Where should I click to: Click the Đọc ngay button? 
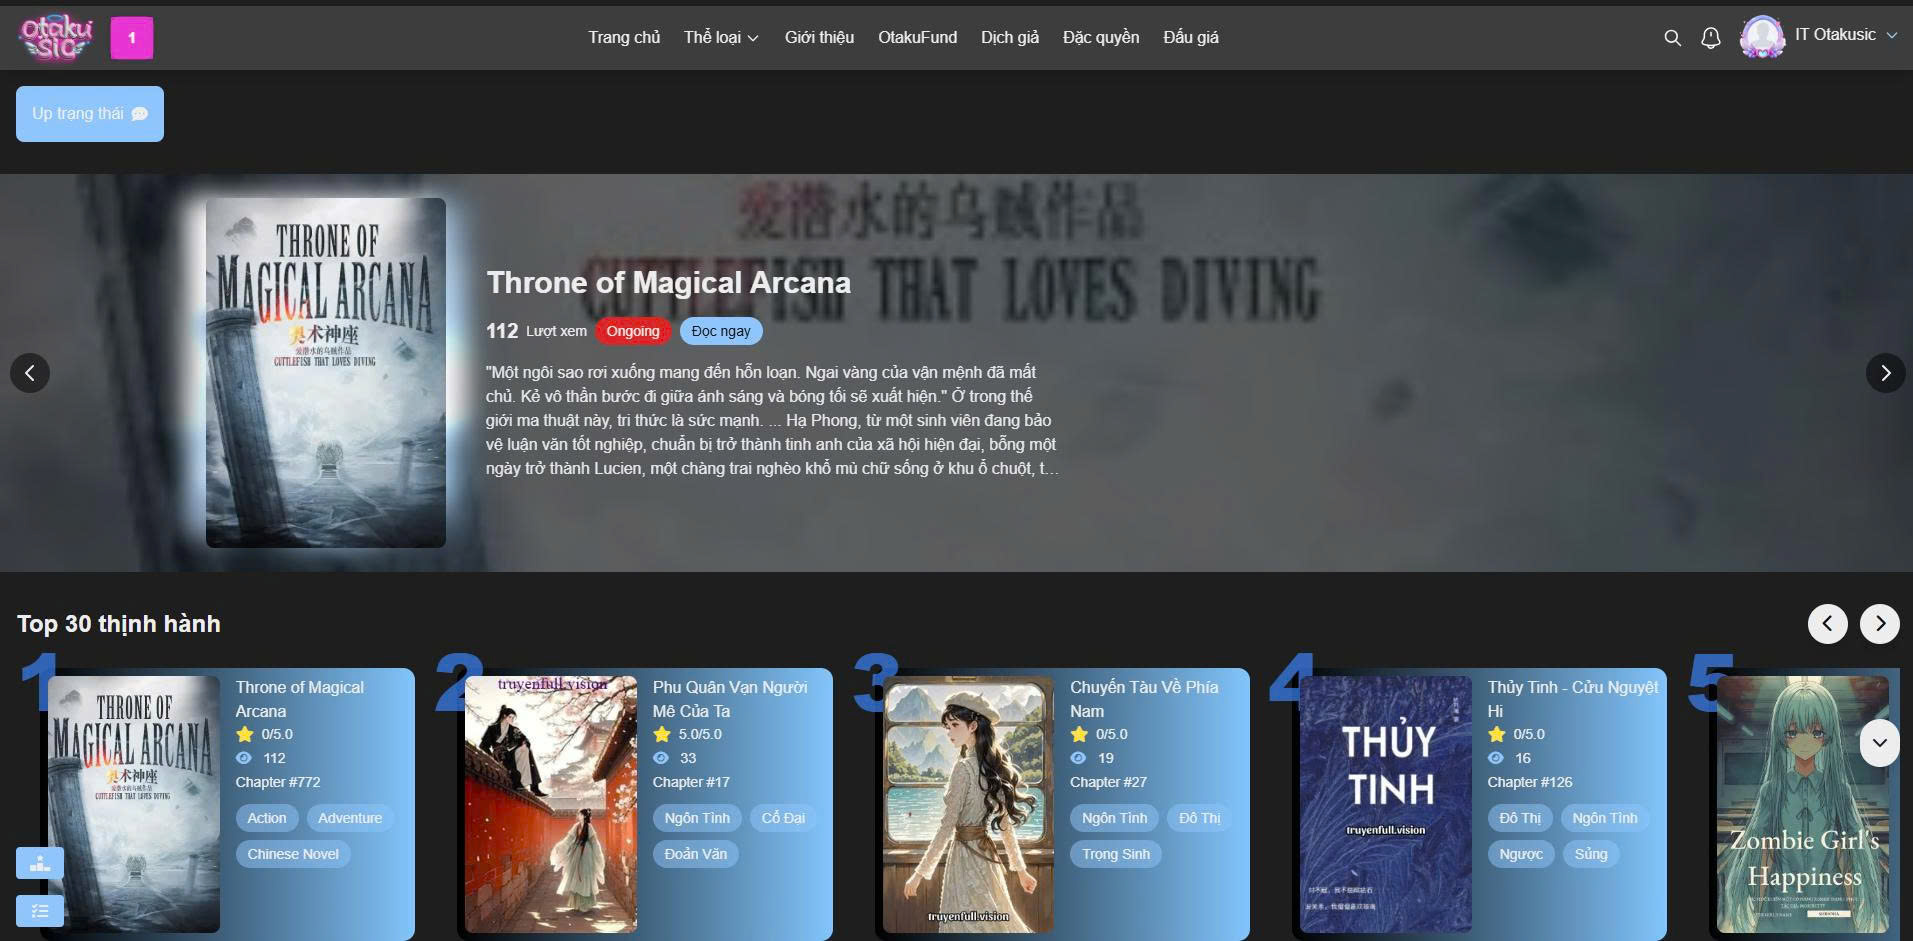pos(721,331)
